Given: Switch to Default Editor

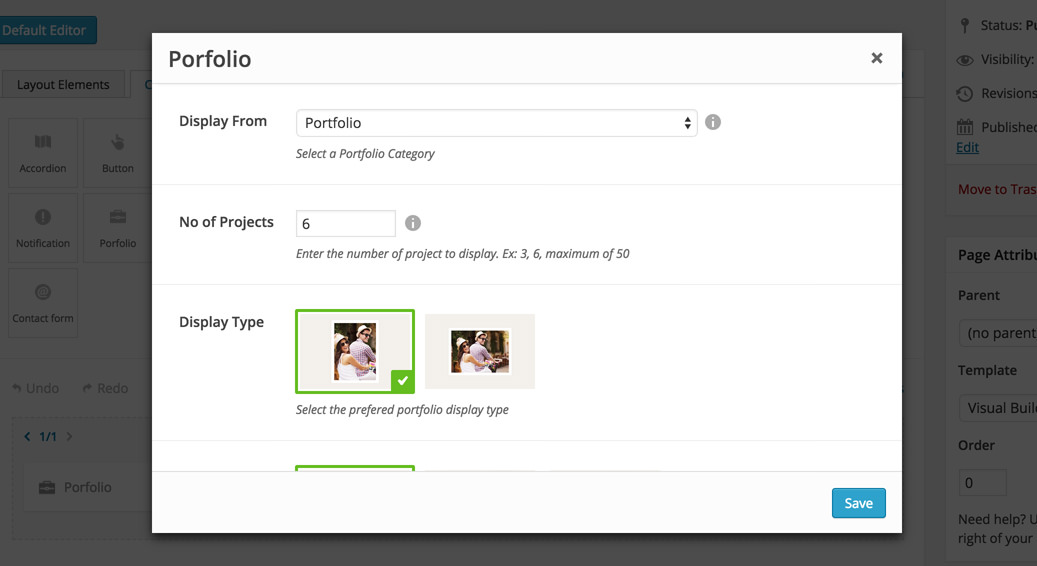Looking at the screenshot, I should pos(46,30).
